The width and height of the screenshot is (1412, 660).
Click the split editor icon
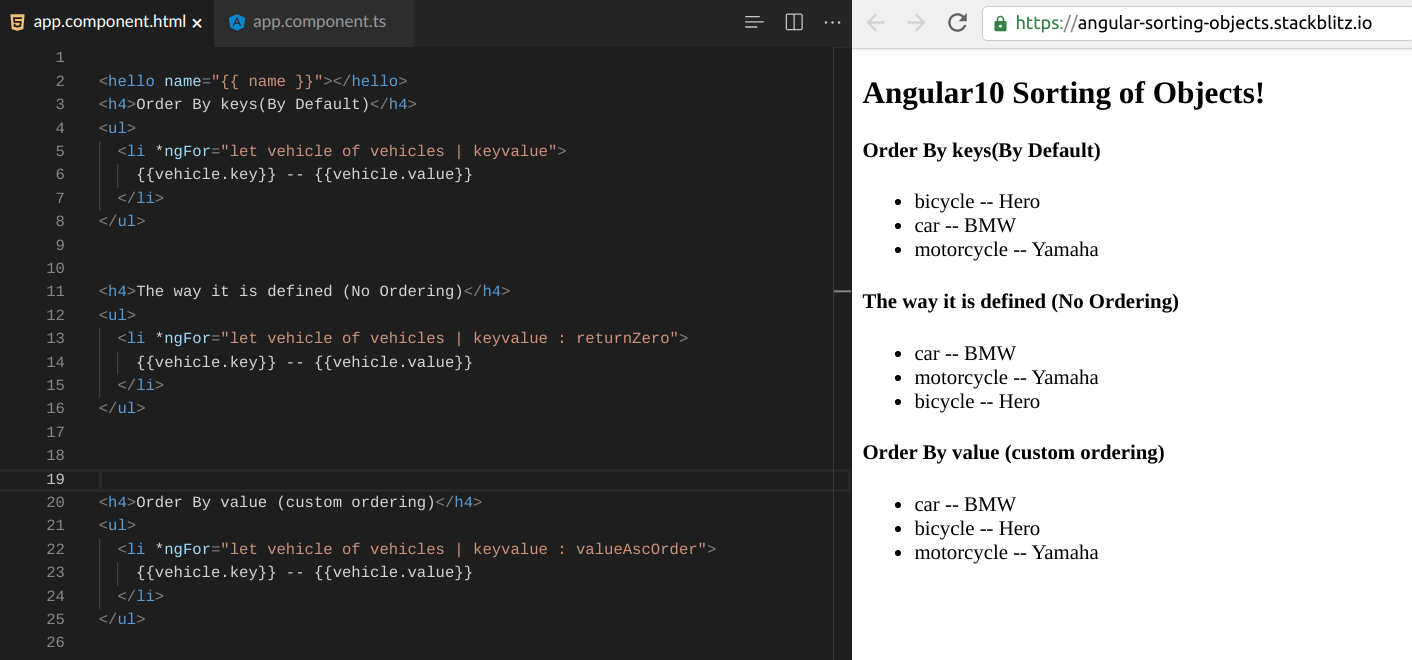coord(794,22)
